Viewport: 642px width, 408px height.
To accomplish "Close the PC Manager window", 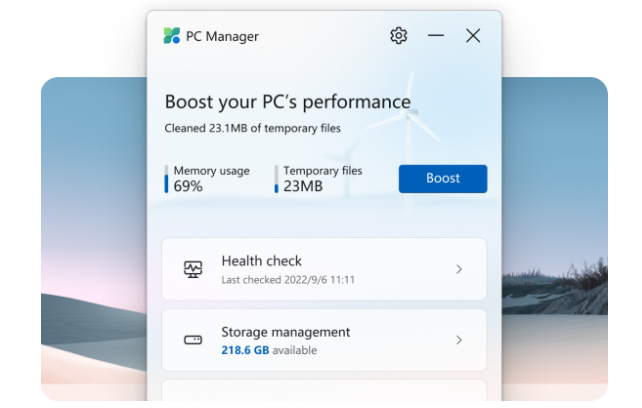I will [x=473, y=36].
